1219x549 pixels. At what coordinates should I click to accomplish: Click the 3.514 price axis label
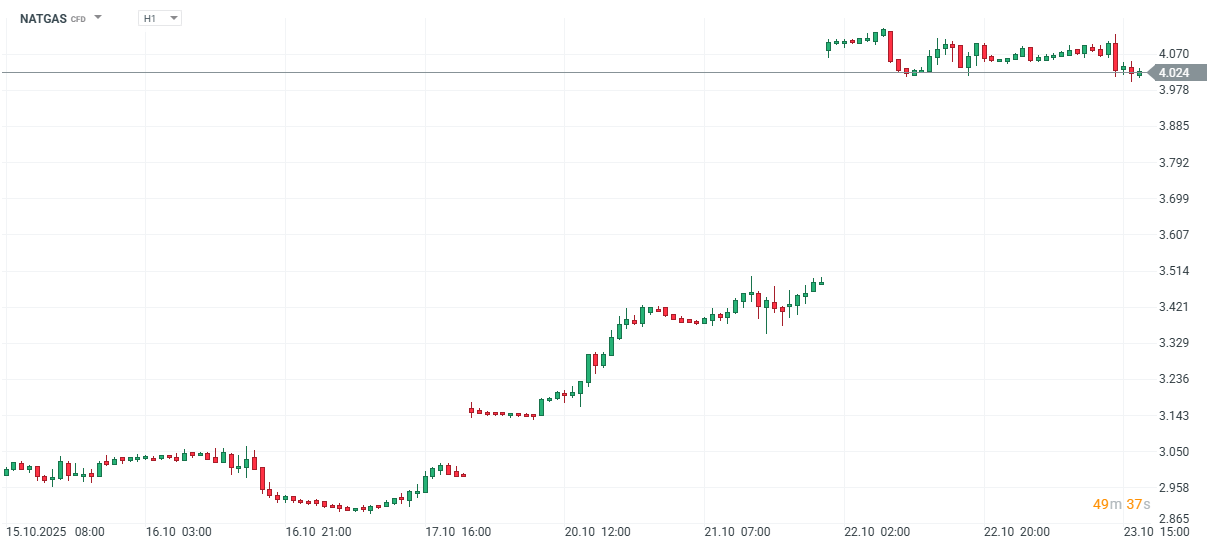[1173, 271]
